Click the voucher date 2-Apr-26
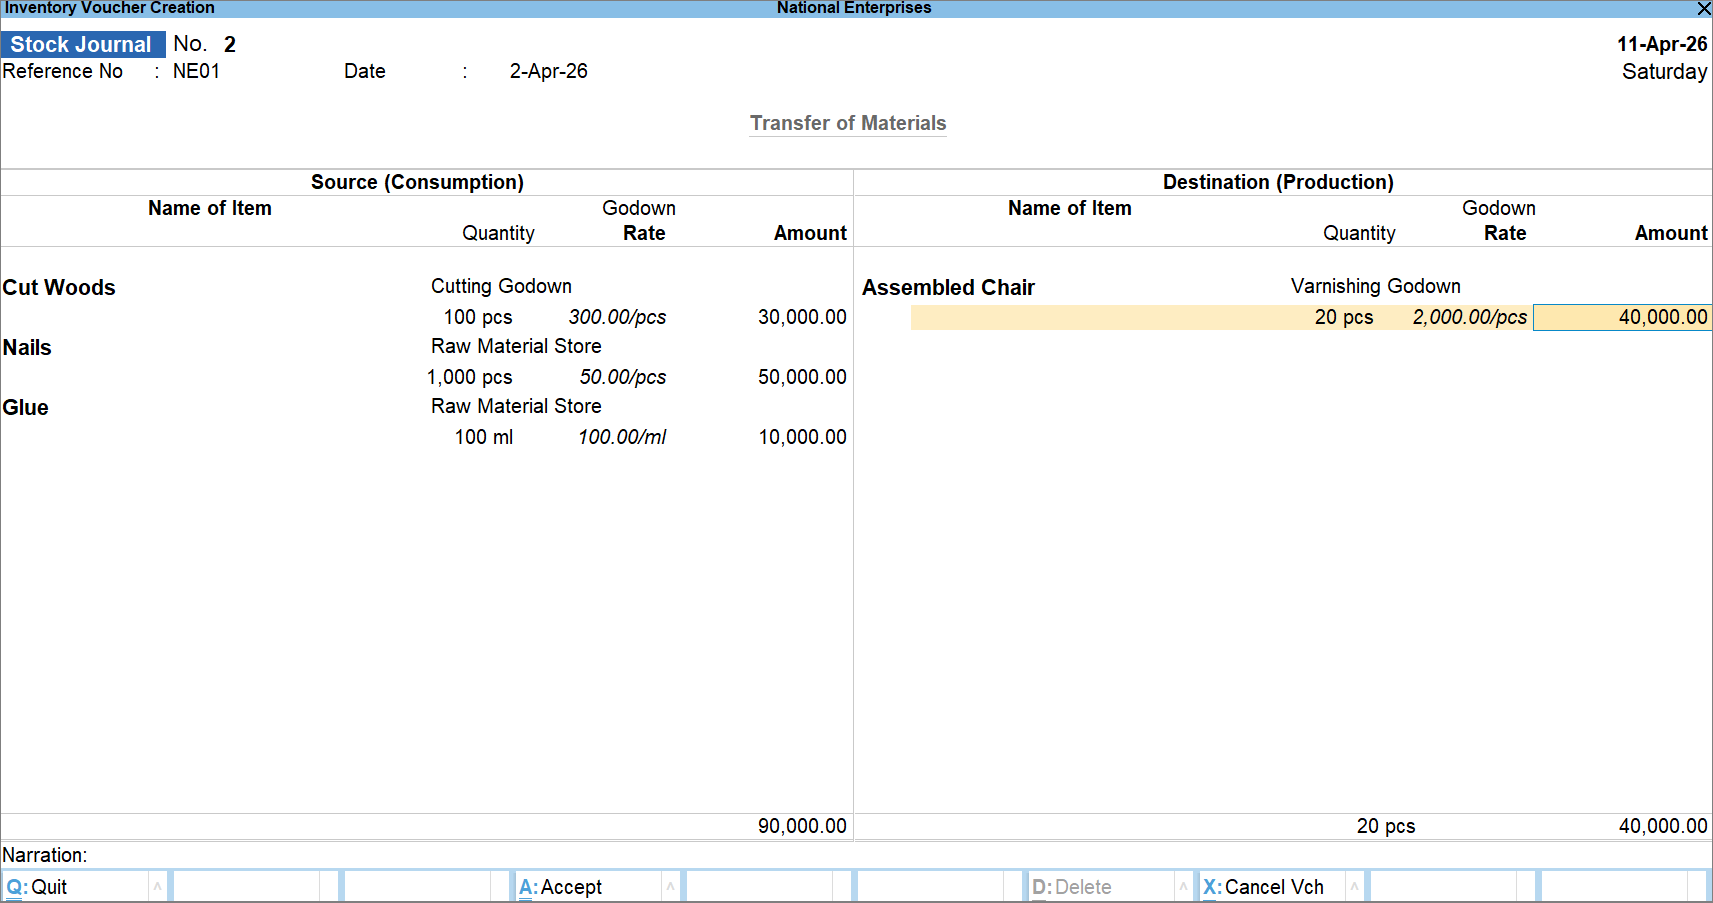This screenshot has width=1713, height=903. pos(548,71)
